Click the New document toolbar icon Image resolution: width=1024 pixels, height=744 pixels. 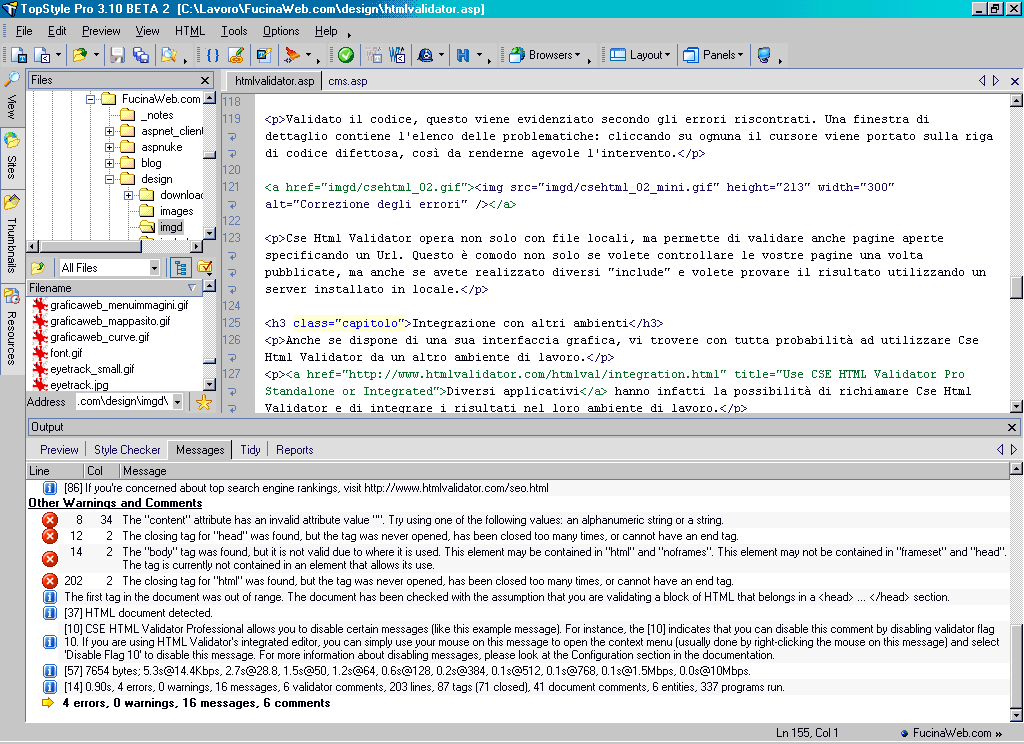click(19, 55)
